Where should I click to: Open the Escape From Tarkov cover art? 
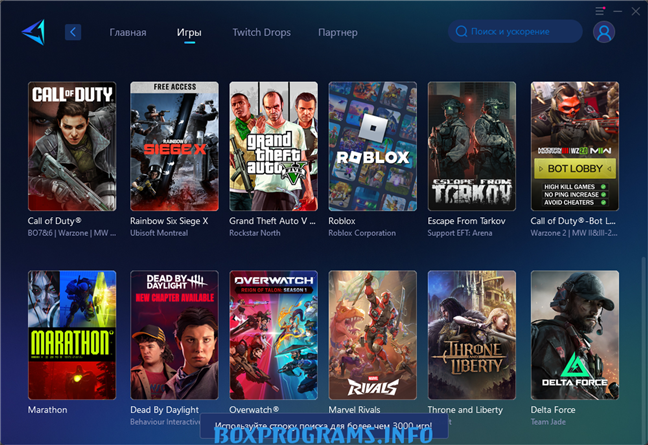click(x=472, y=146)
